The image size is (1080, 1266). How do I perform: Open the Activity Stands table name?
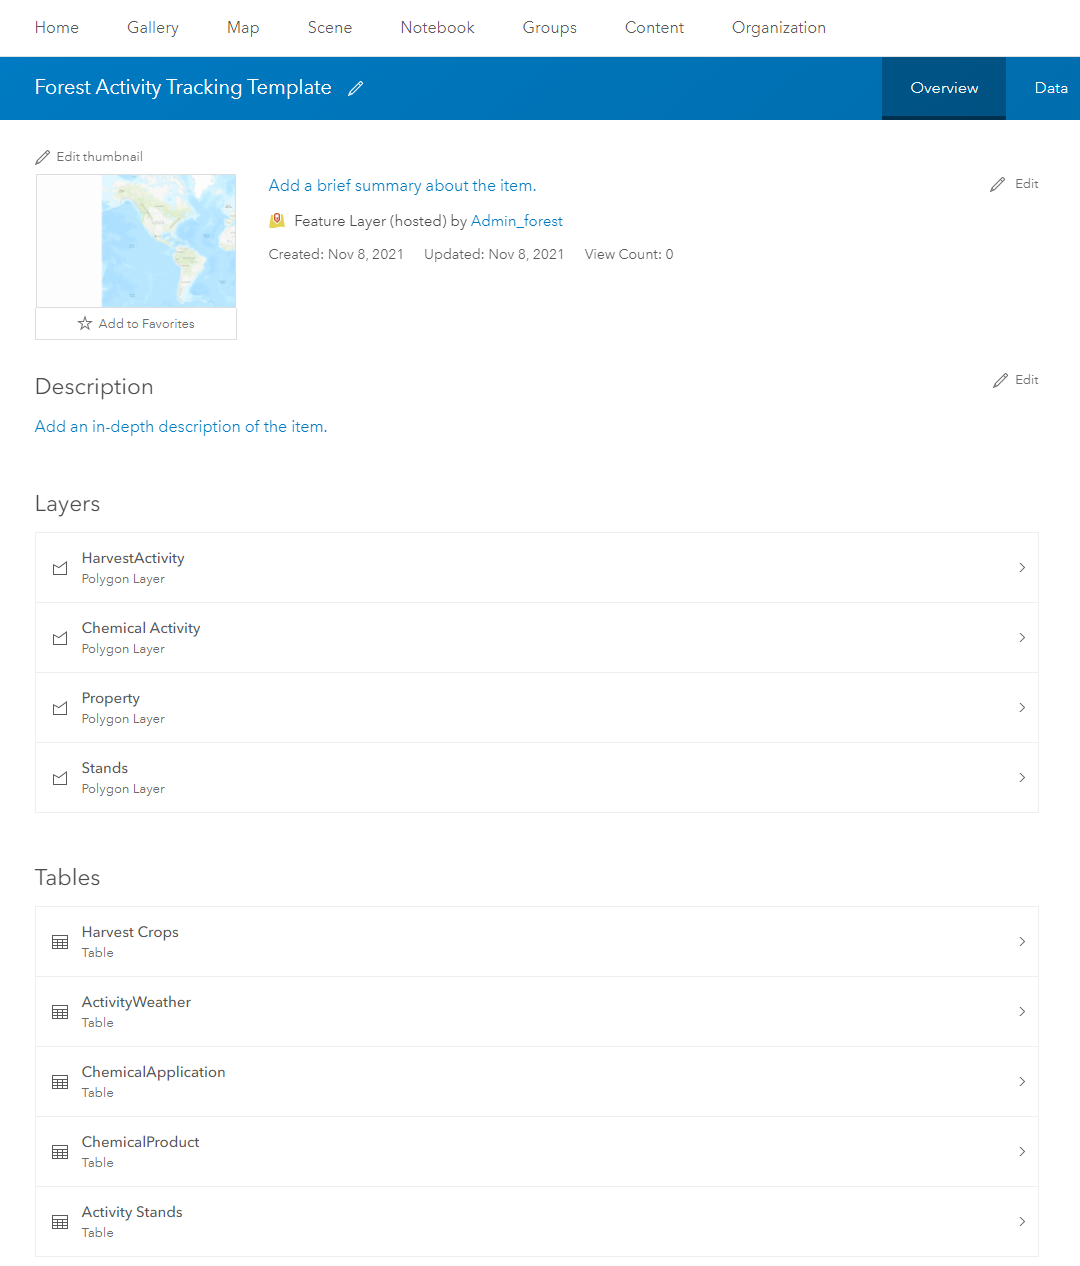pos(132,1212)
